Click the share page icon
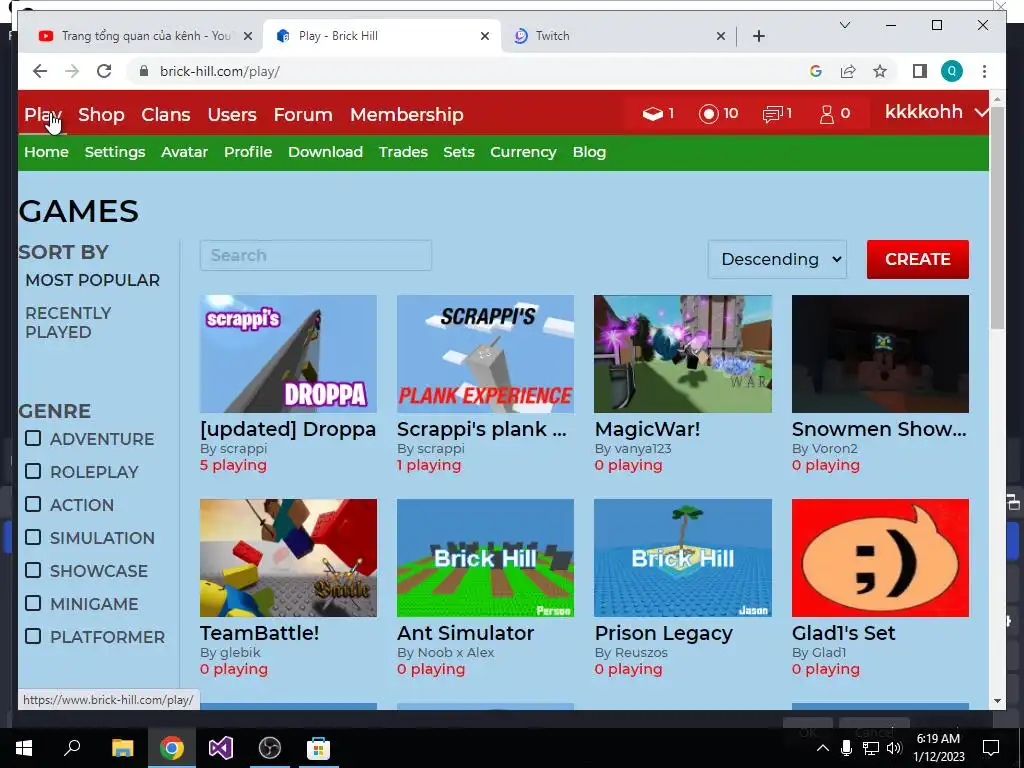The image size is (1024, 768). 848,71
